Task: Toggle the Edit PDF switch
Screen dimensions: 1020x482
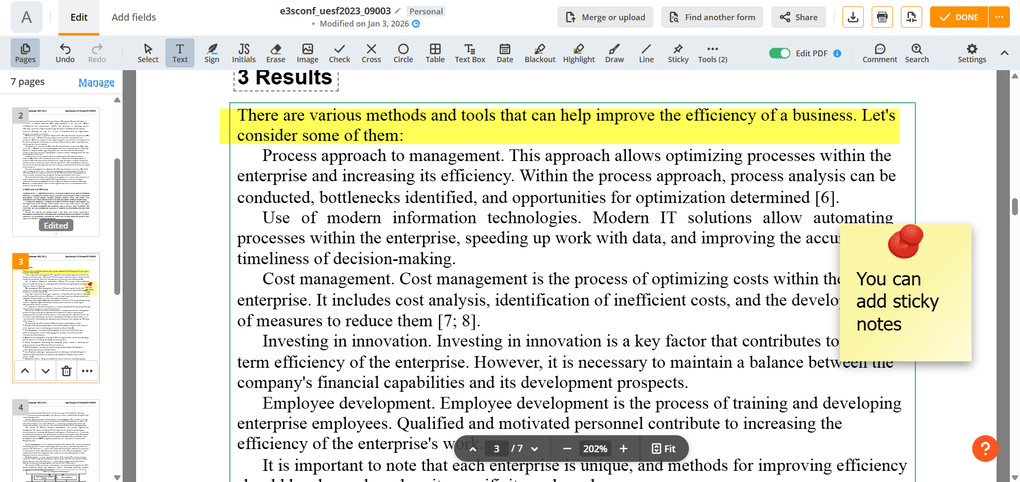Action: point(779,53)
